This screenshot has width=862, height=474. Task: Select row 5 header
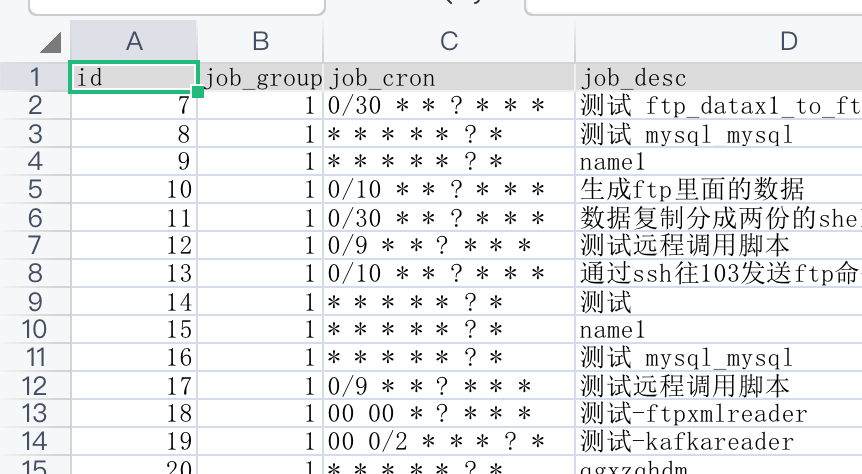tap(35, 189)
